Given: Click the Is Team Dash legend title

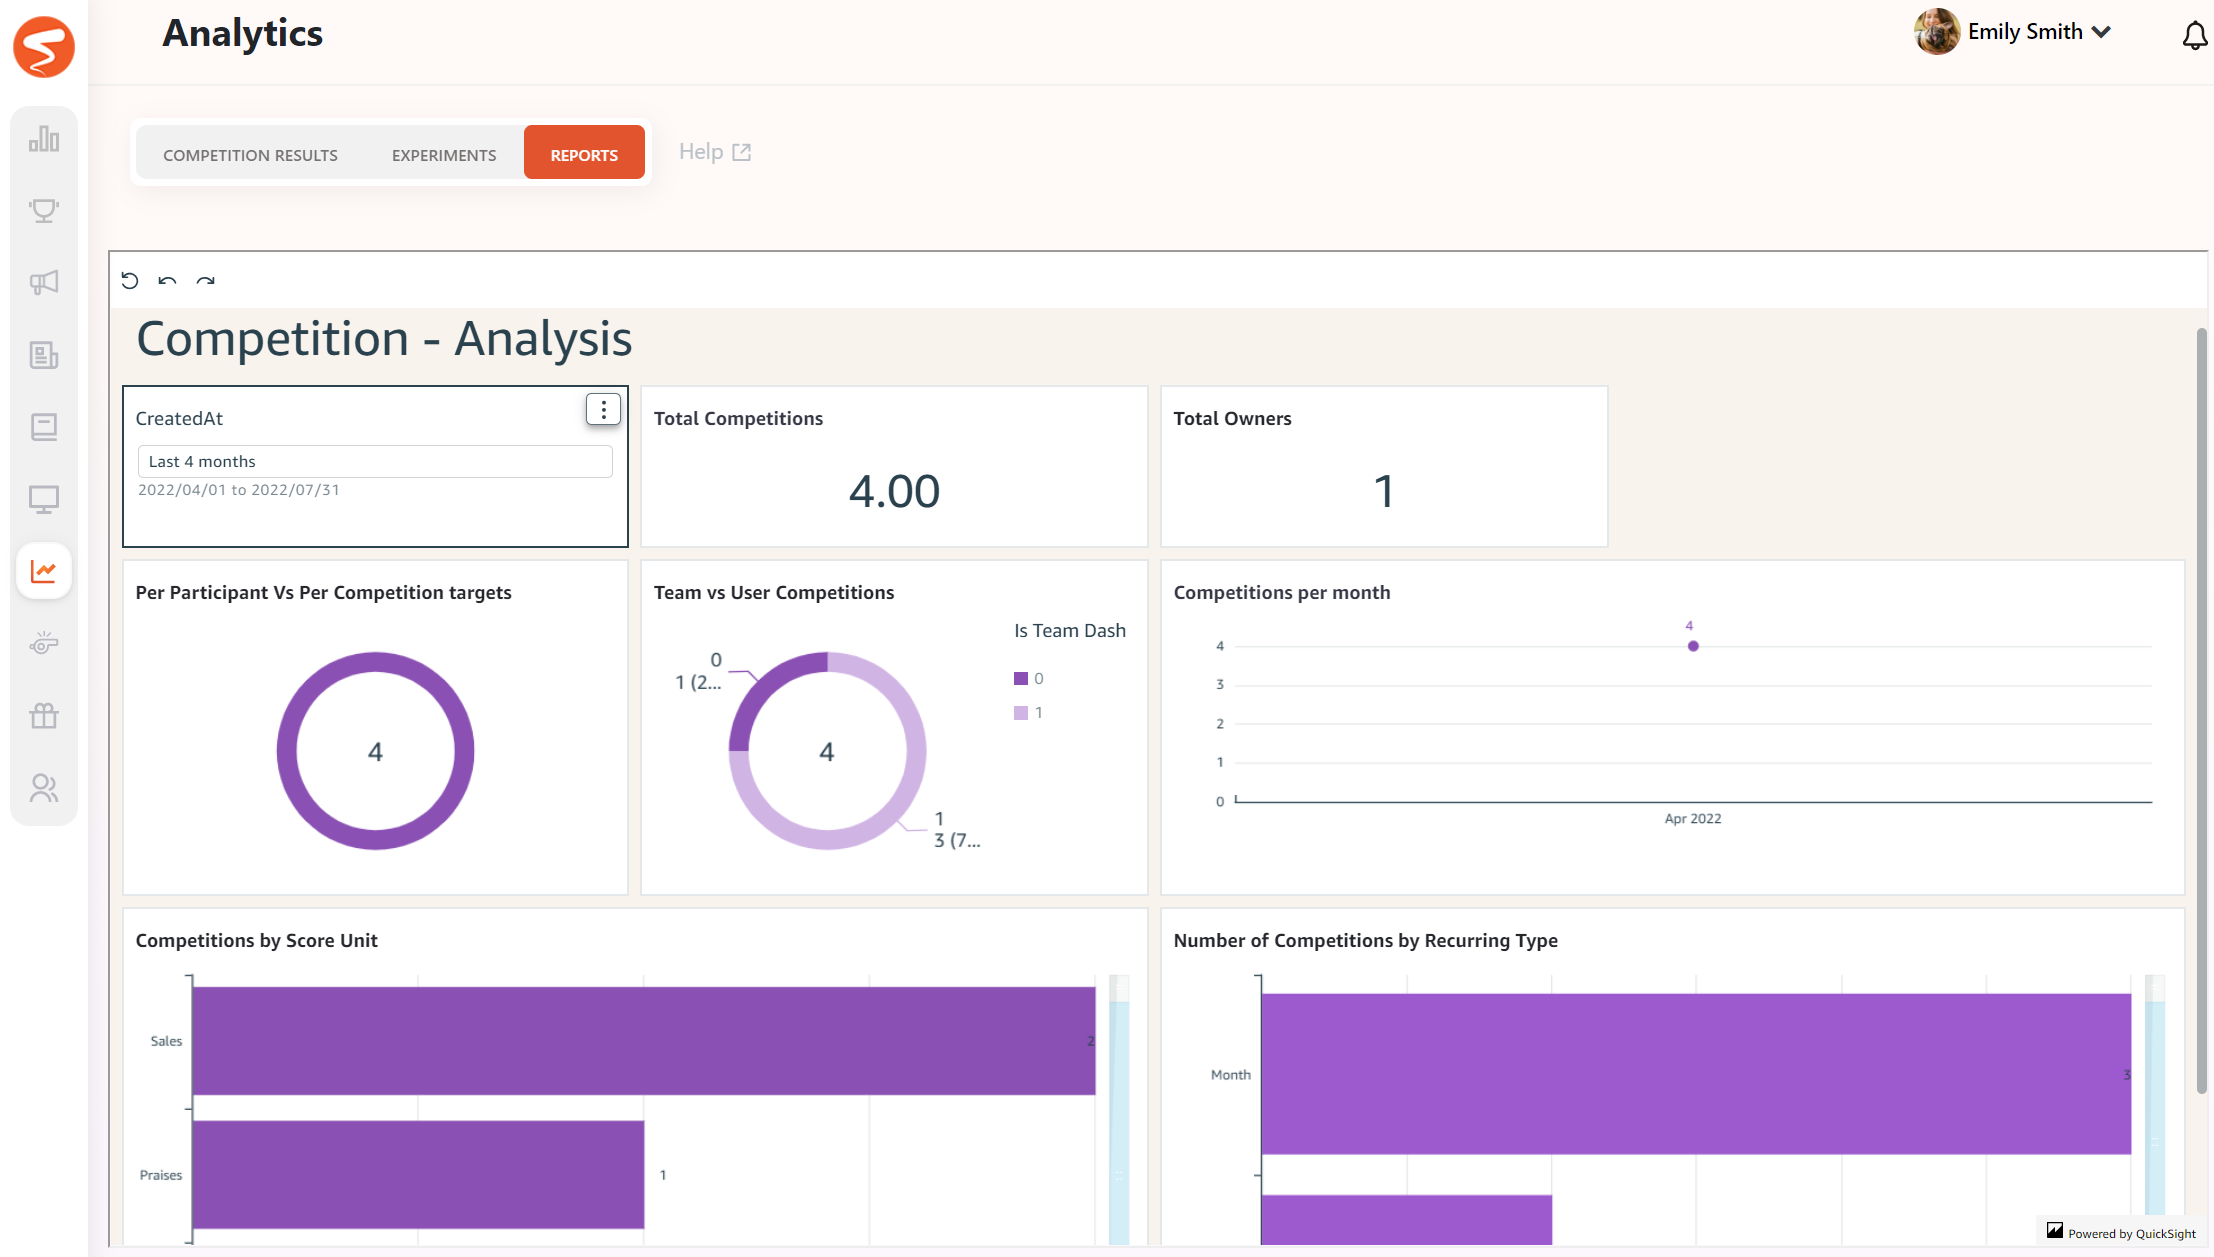Looking at the screenshot, I should [x=1070, y=631].
